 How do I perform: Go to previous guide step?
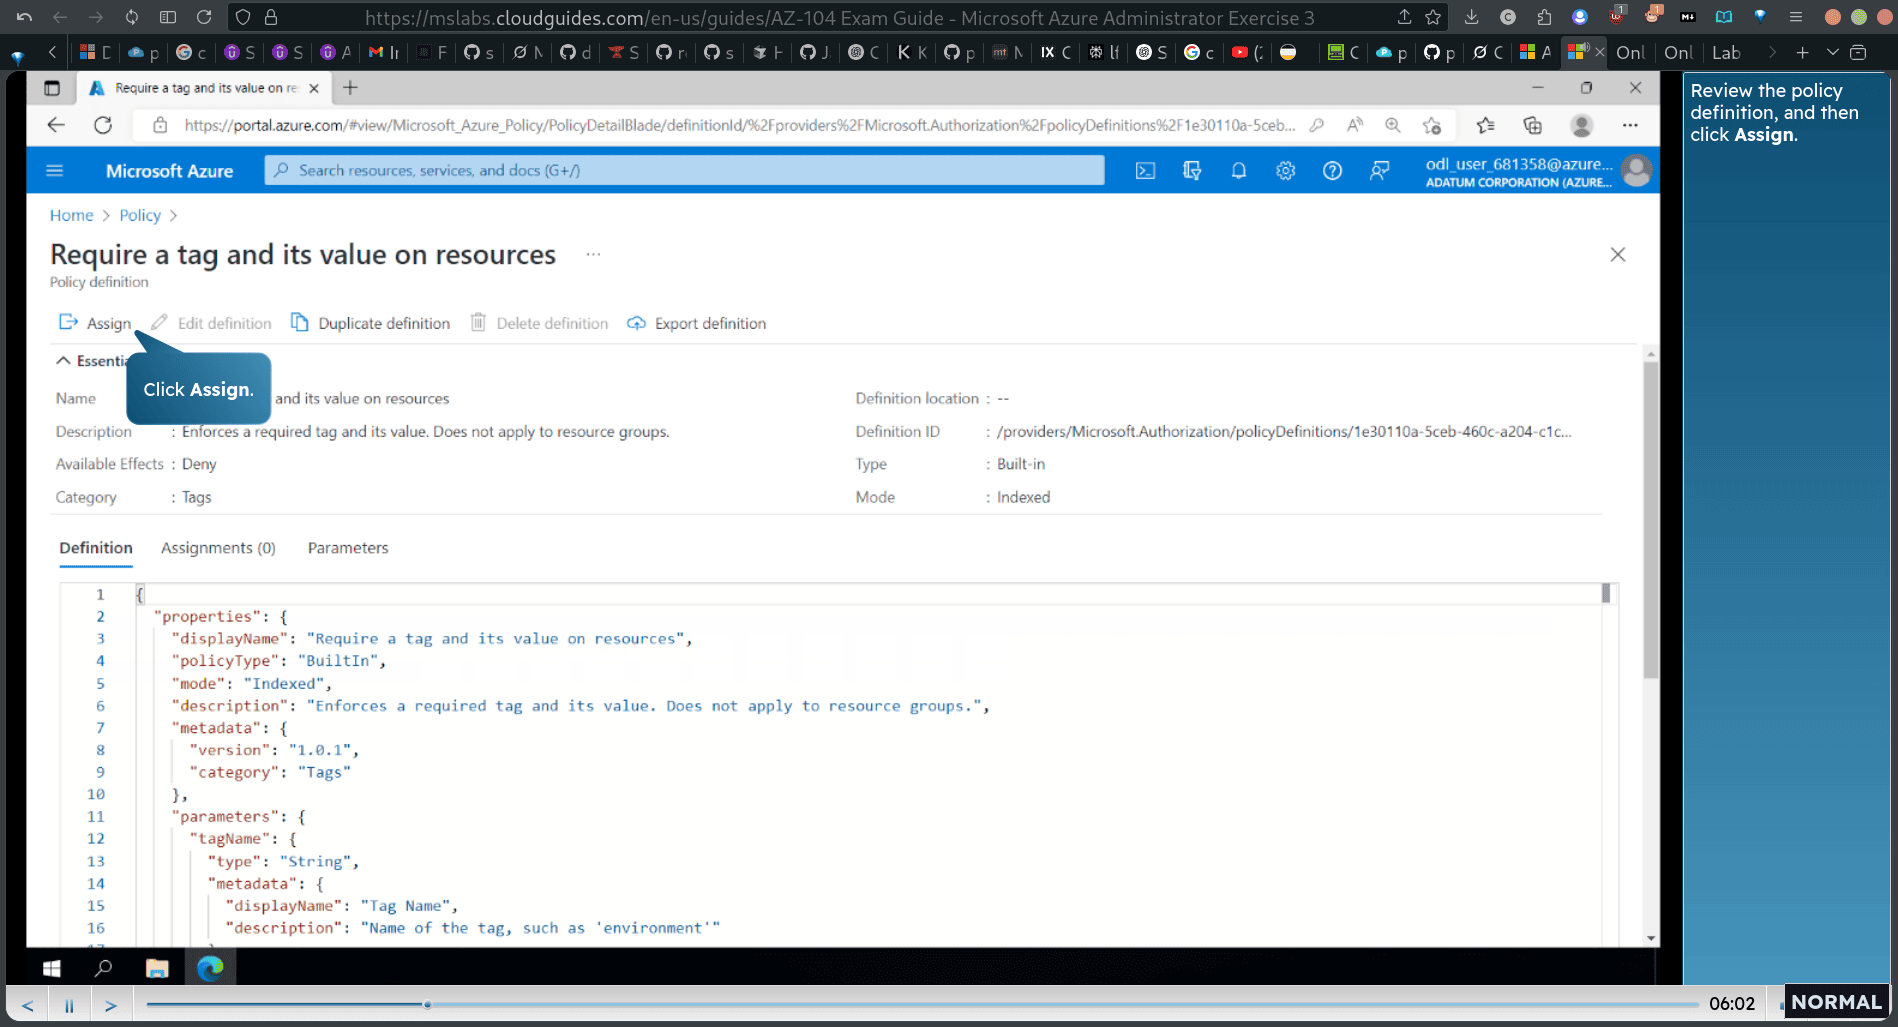click(28, 1004)
